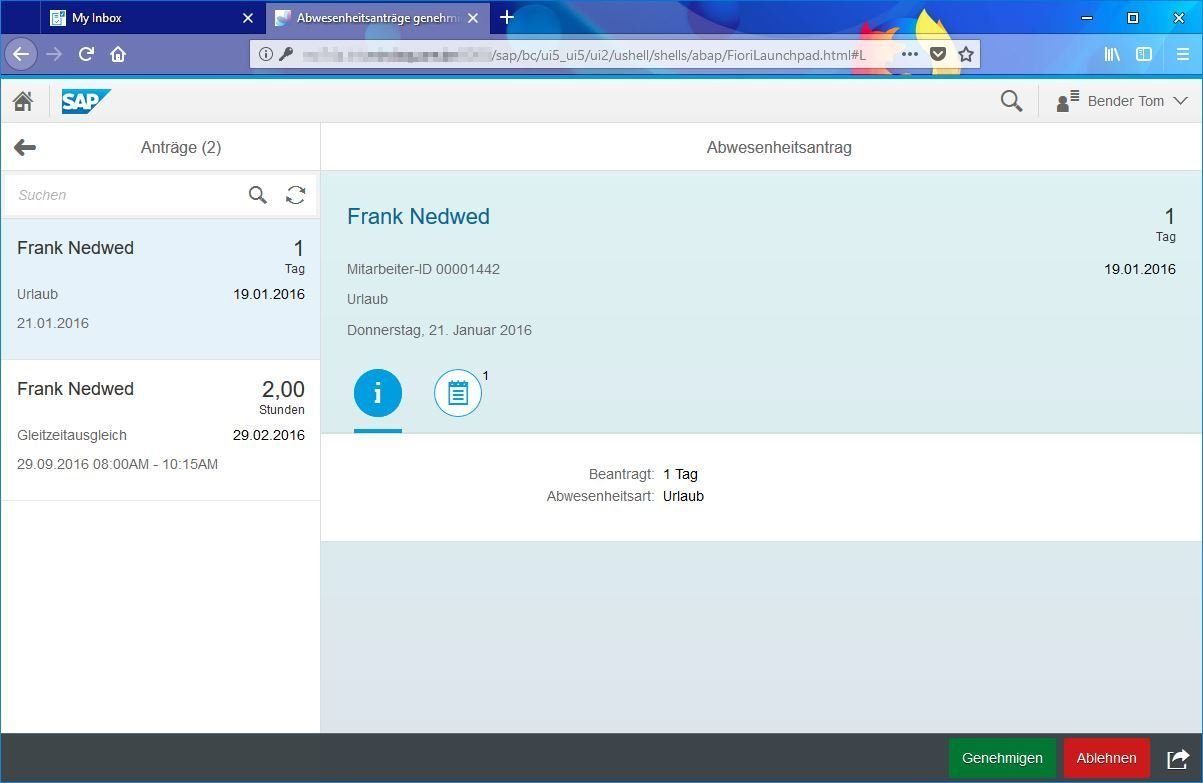This screenshot has width=1203, height=783.
Task: Refresh the Anträge list
Action: (295, 195)
